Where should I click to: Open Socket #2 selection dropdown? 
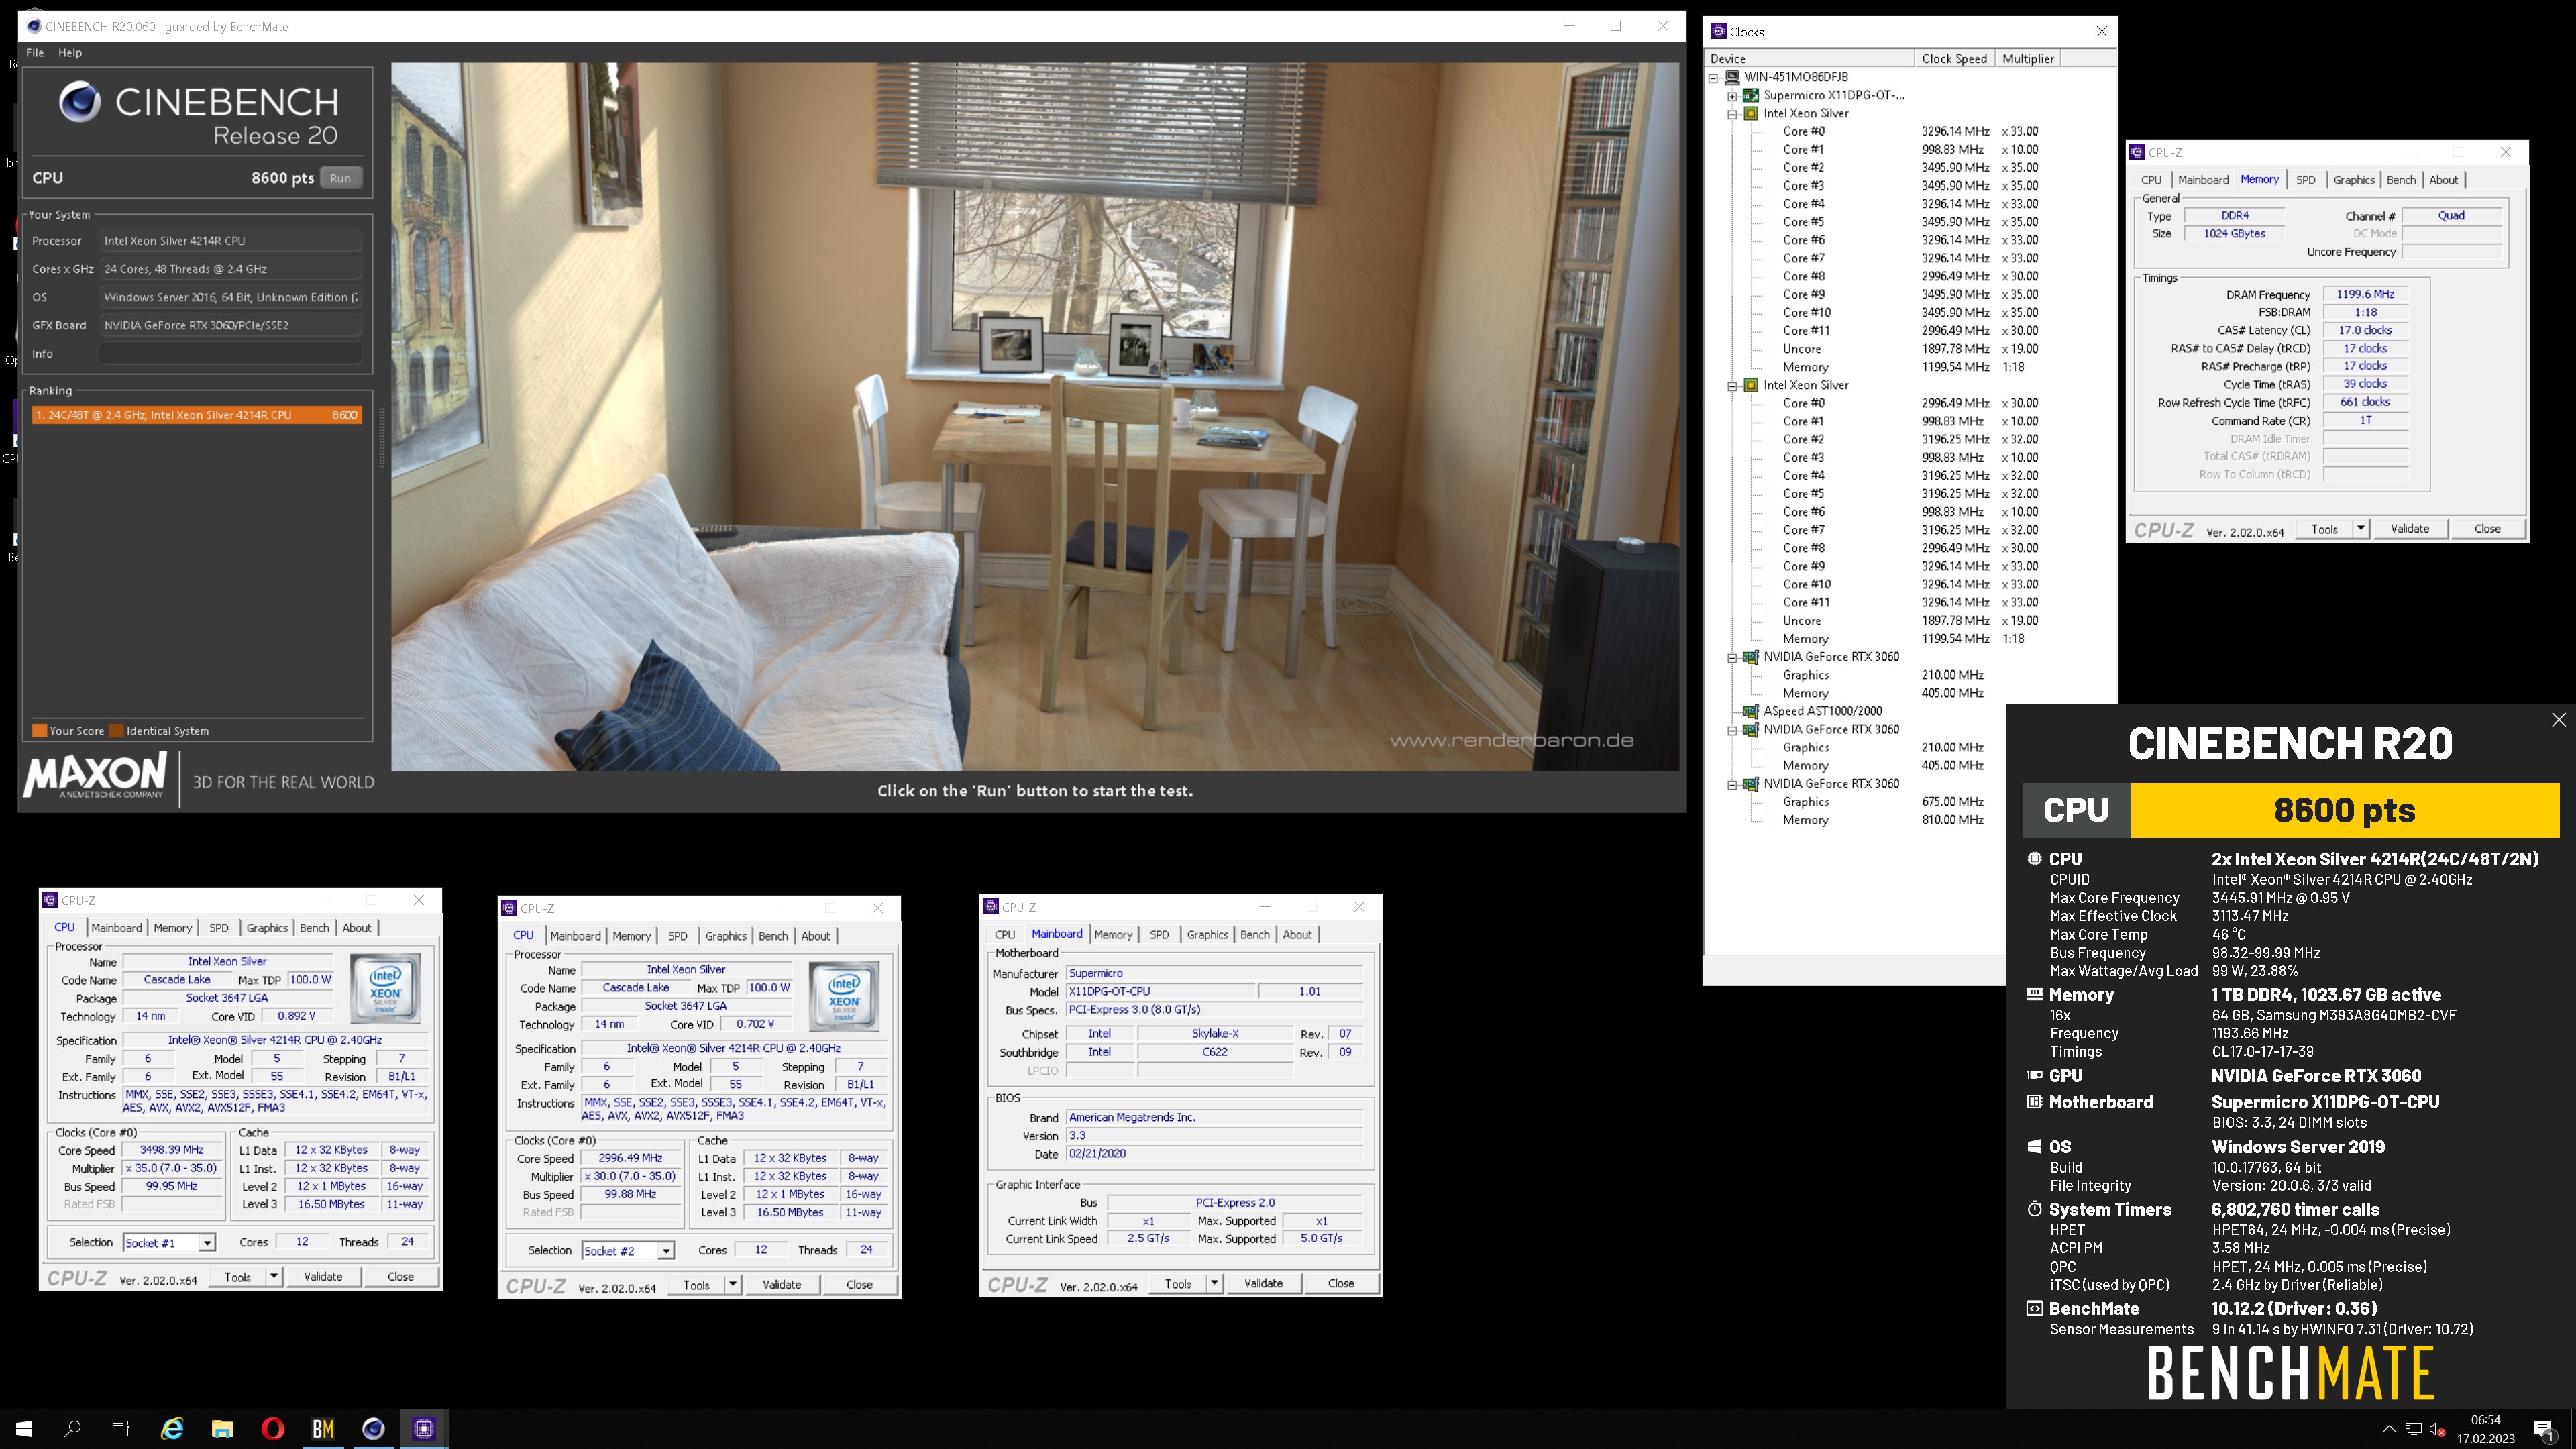tap(666, 1250)
